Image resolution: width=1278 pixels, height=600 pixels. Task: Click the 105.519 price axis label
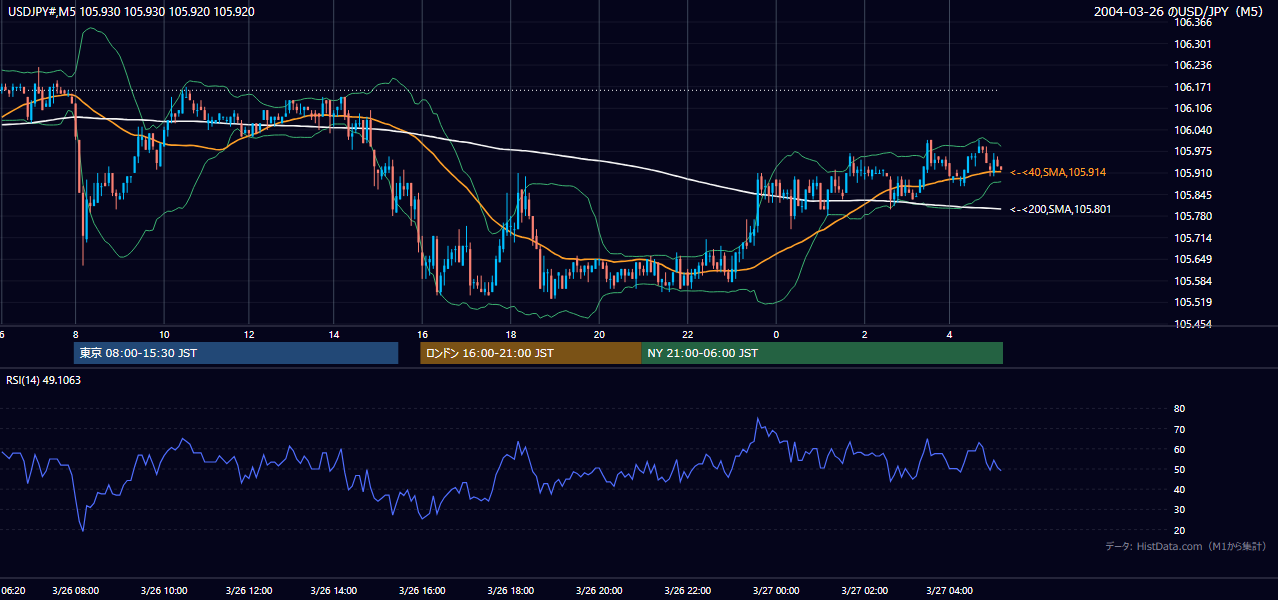tap(1192, 302)
